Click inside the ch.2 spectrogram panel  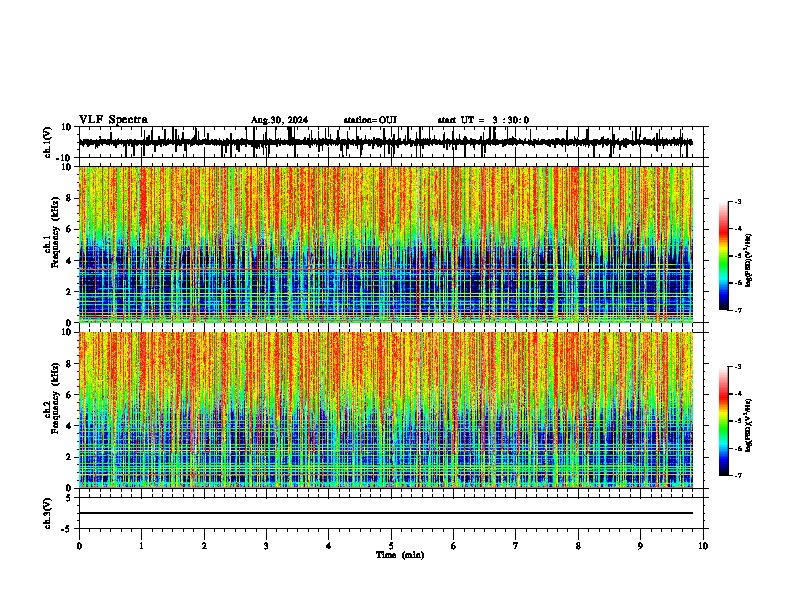tap(385, 410)
